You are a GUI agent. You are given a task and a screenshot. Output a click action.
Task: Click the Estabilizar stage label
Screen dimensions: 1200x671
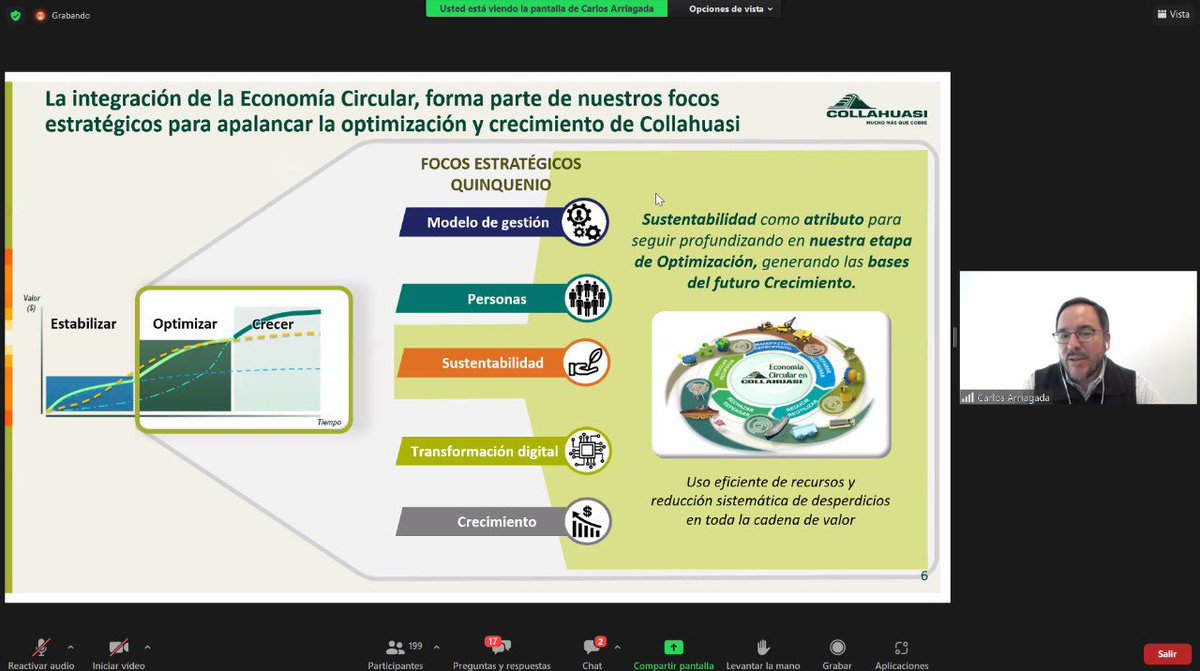[84, 323]
